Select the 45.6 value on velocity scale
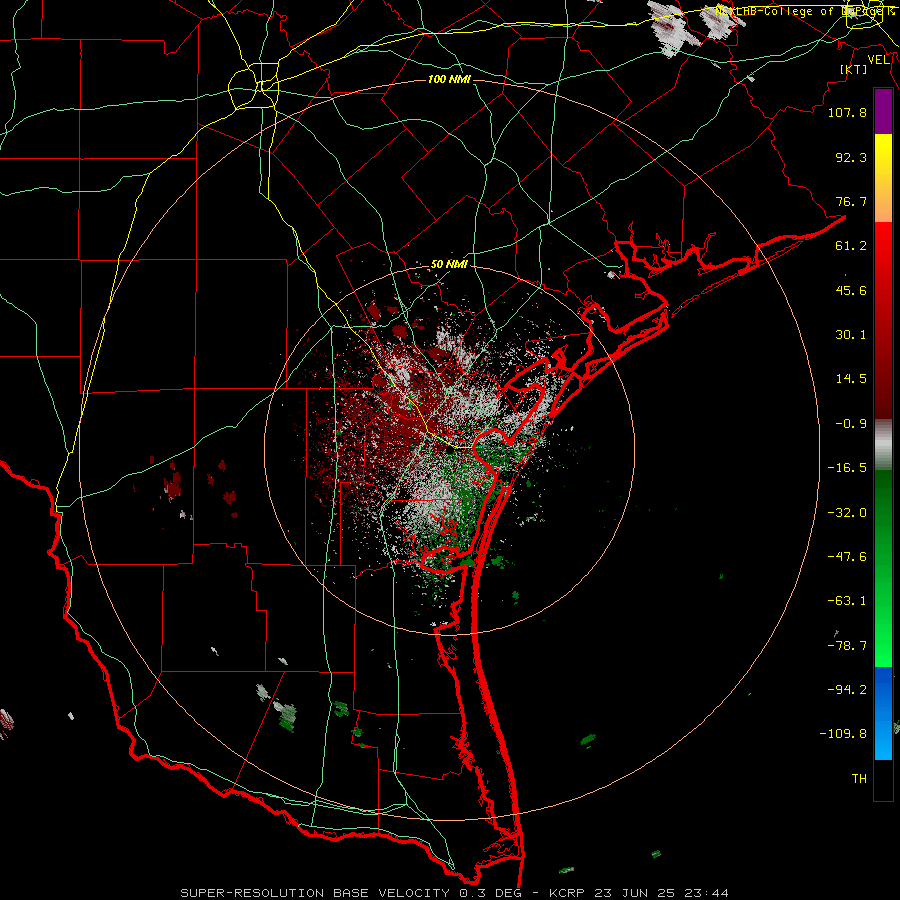900x900 pixels. click(x=851, y=290)
